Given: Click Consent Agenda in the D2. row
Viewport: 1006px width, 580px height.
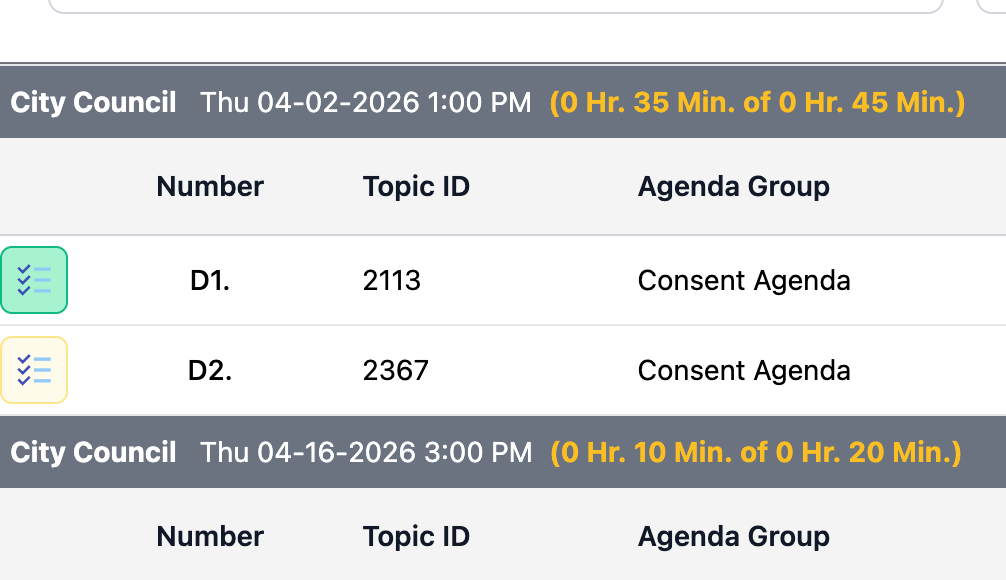Looking at the screenshot, I should [744, 371].
